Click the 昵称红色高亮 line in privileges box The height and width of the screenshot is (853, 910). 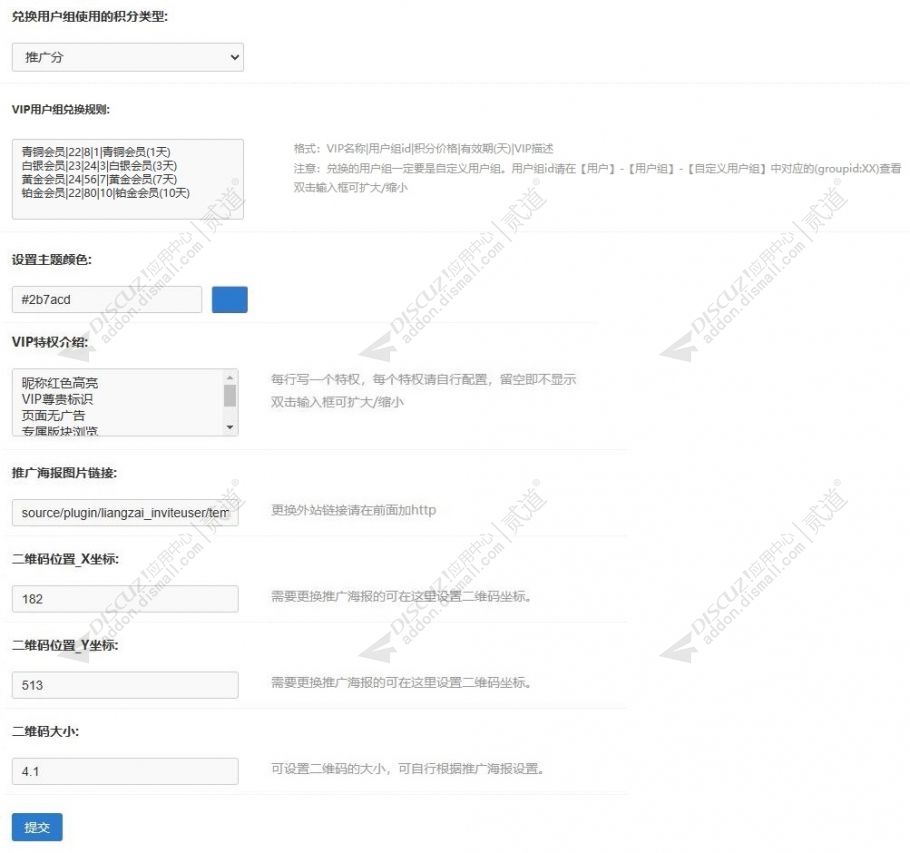click(x=60, y=383)
